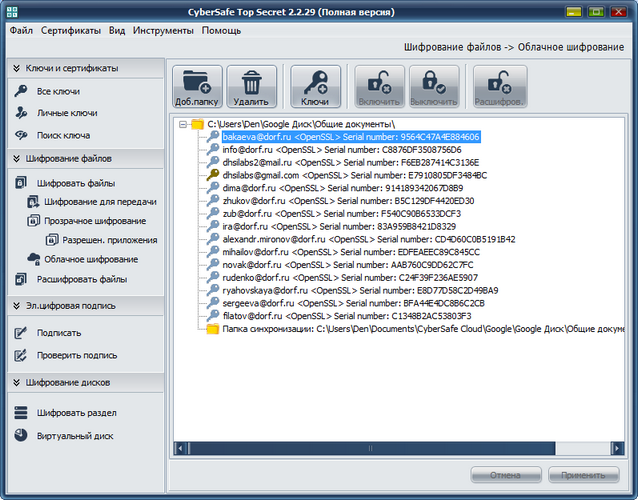The width and height of the screenshot is (638, 500).
Task: Select the alexandr.mironov@dorf.ru key row
Action: pos(369,239)
